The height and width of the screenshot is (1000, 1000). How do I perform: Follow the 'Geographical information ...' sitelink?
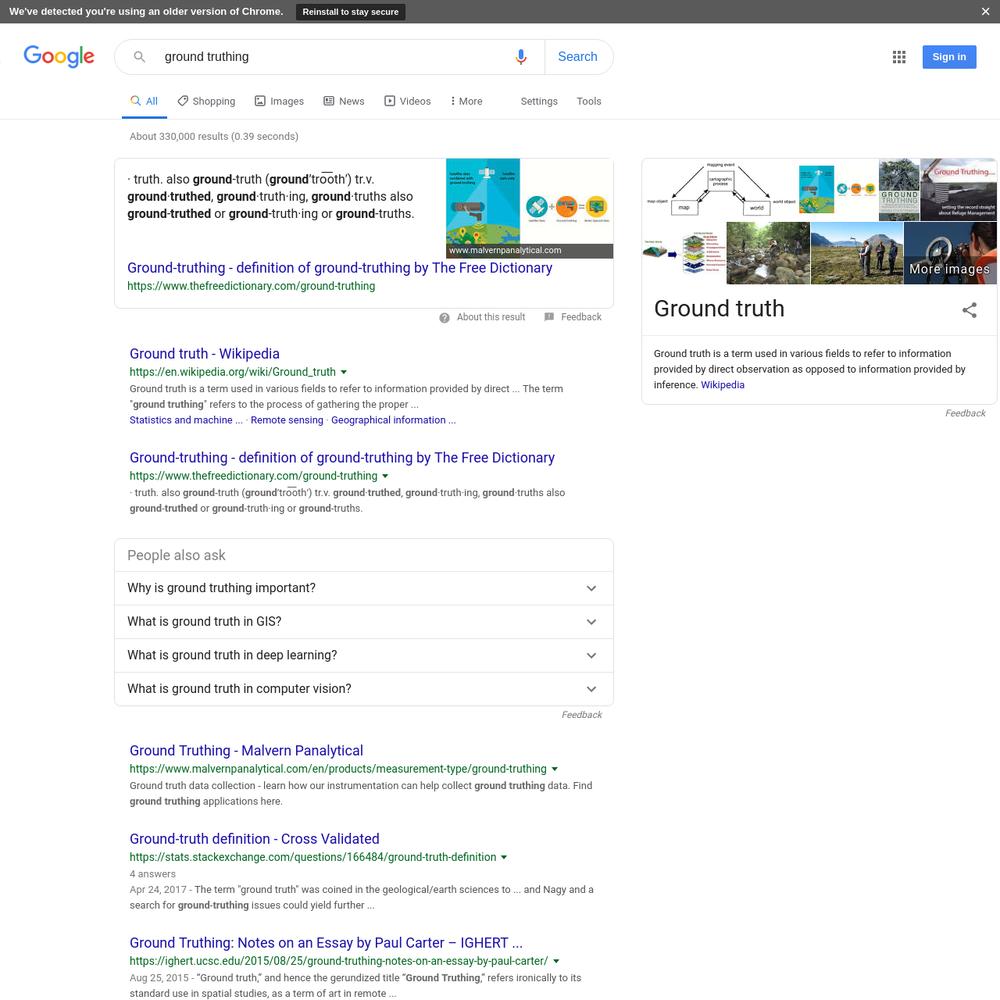[x=393, y=420]
